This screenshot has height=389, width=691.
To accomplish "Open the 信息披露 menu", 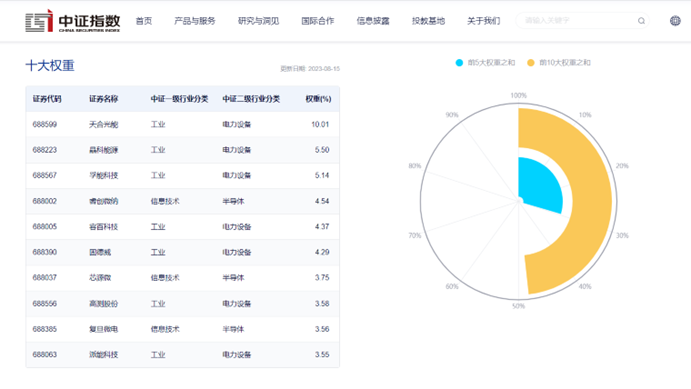I will point(373,21).
